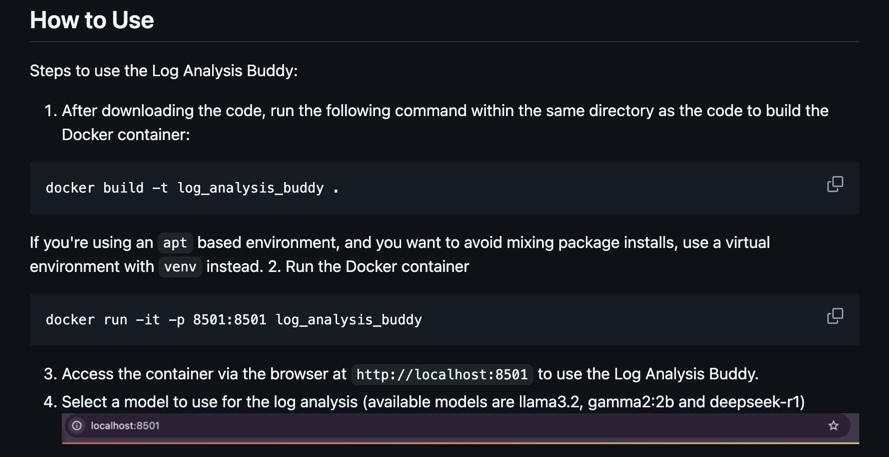Viewport: 889px width, 457px height.
Task: Click step 3 Access the container text
Action: (410, 374)
